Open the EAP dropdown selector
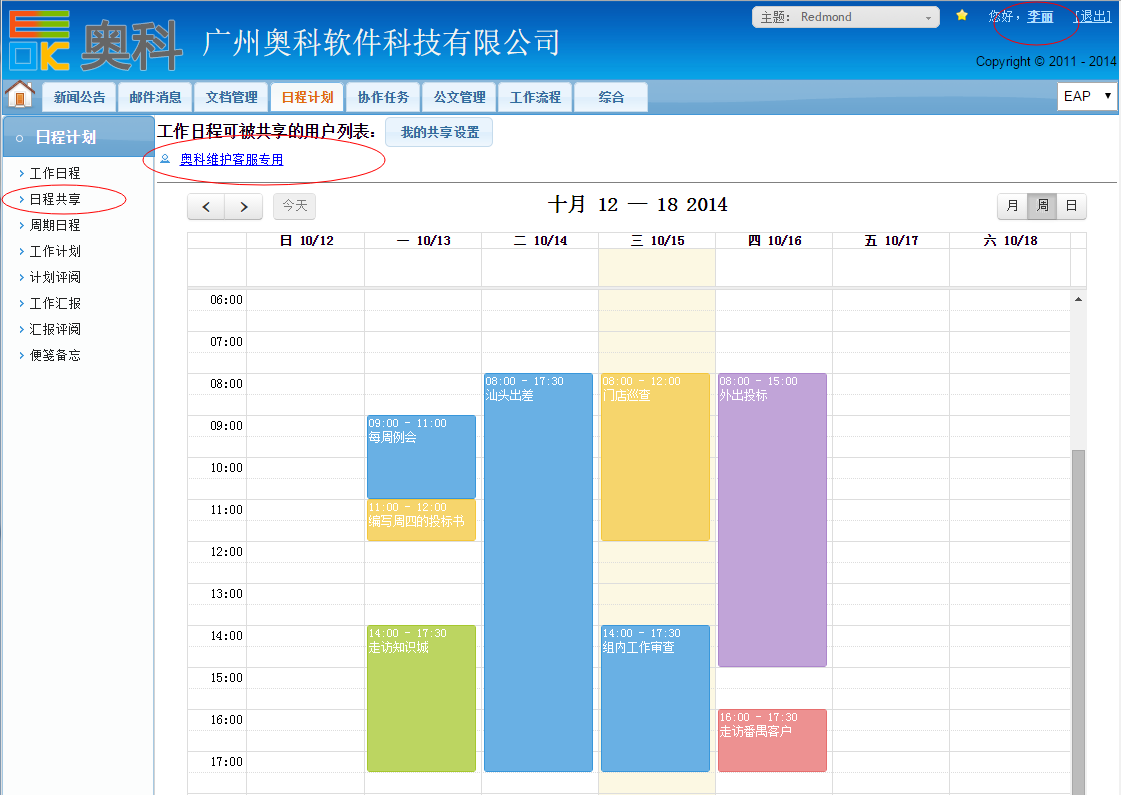1121x795 pixels. pyautogui.click(x=1087, y=96)
